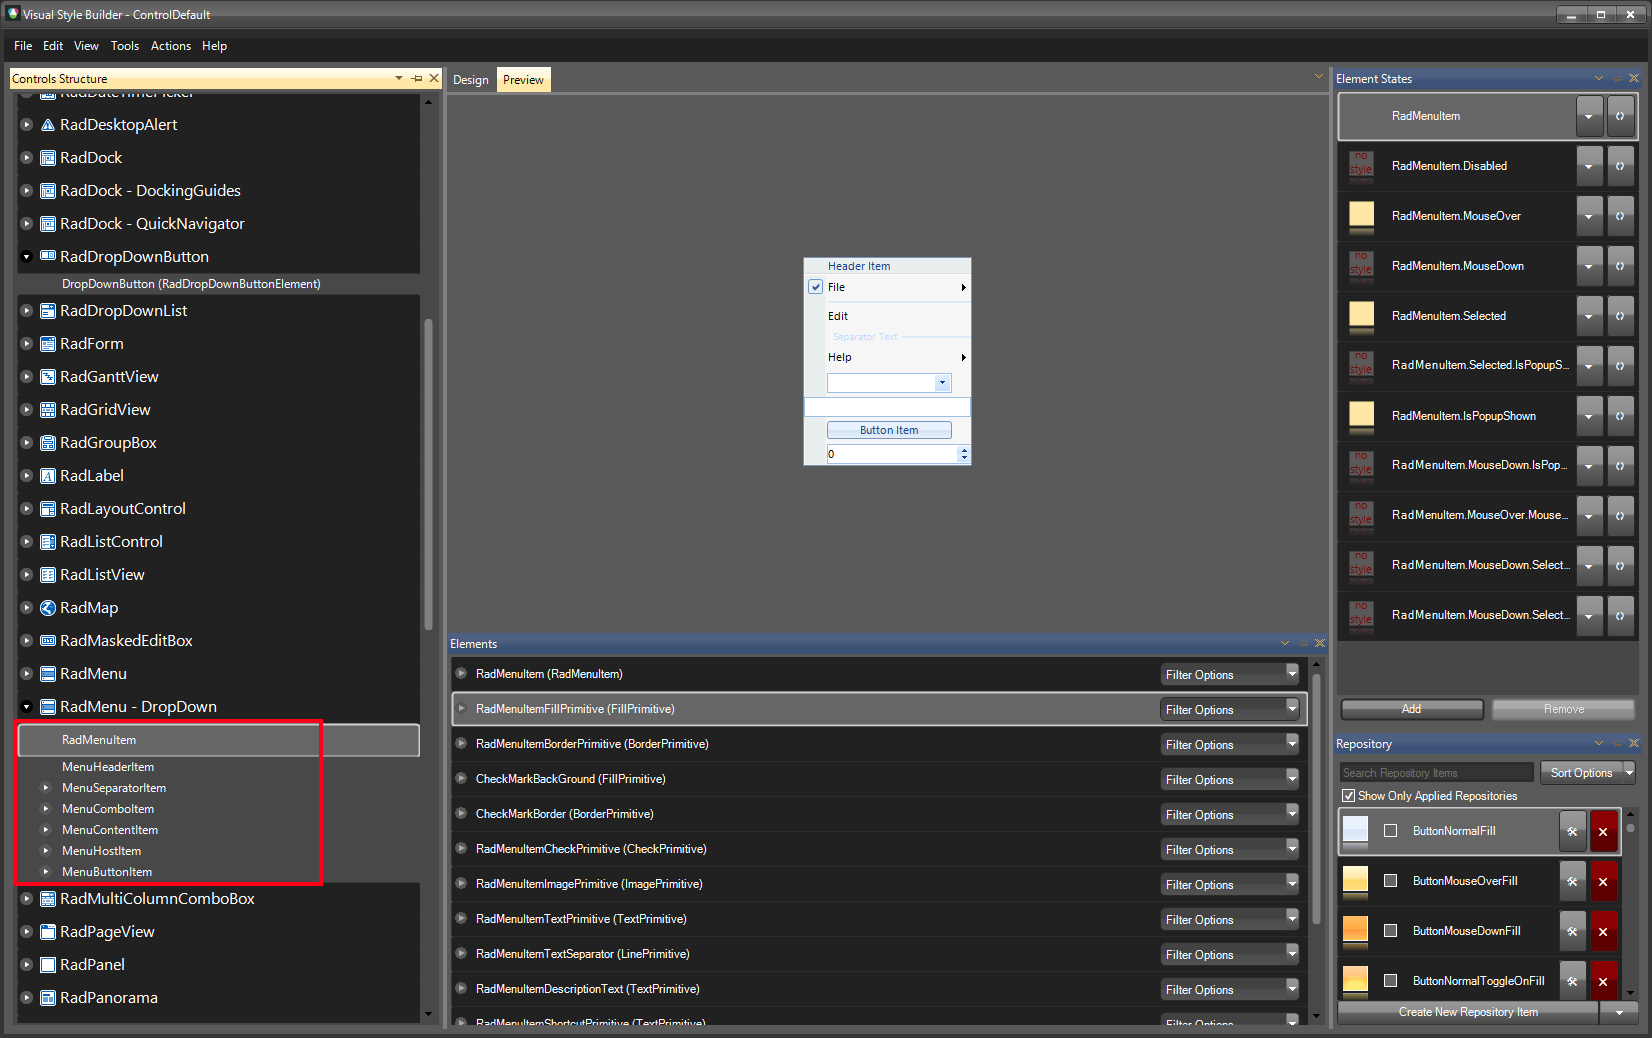
Task: Click the RadGroupBox icon
Action: coord(47,443)
